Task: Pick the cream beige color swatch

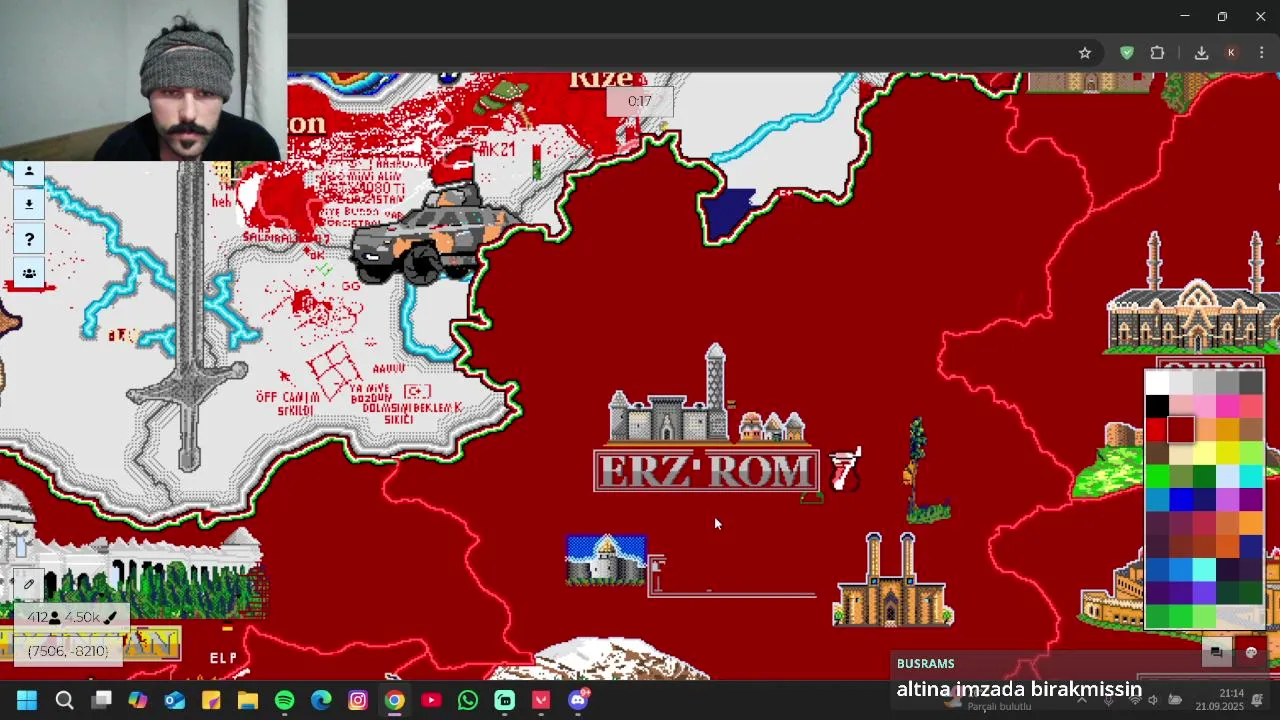Action: point(1181,453)
